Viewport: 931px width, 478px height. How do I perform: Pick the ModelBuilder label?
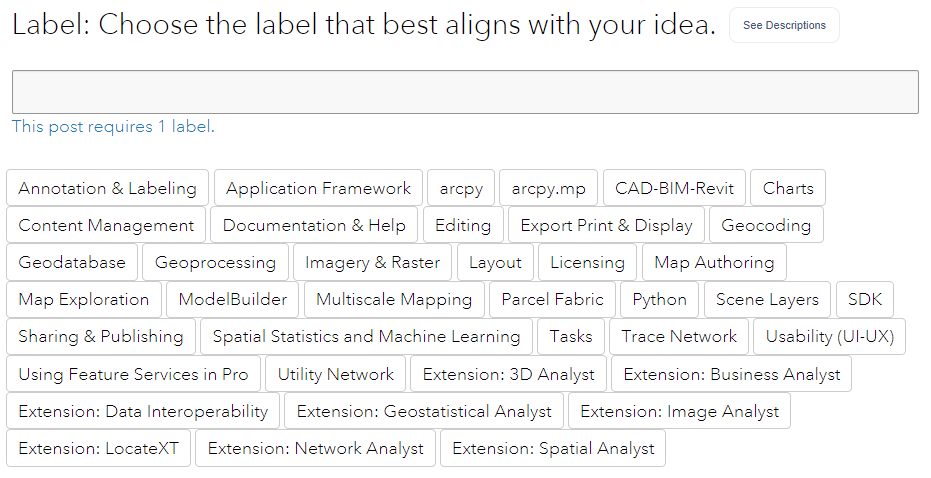(x=232, y=299)
